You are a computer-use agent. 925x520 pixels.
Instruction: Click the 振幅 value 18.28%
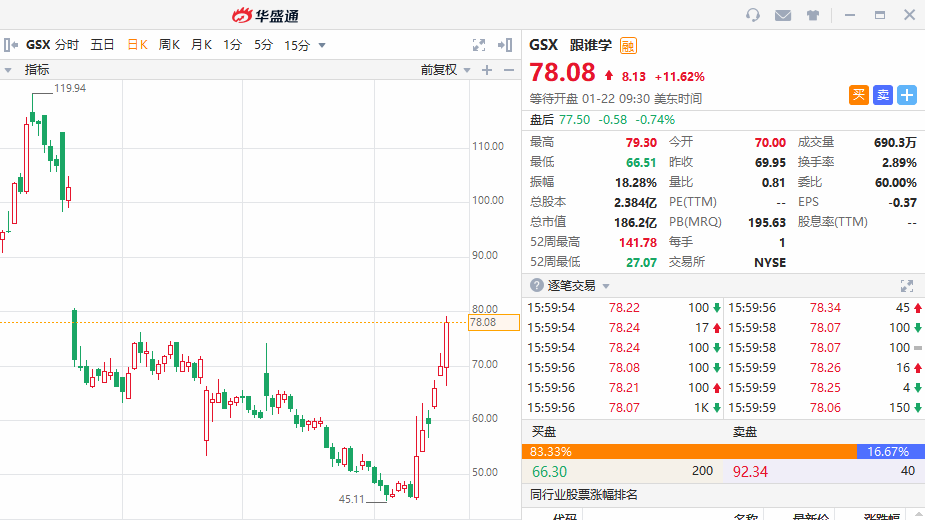pos(635,182)
